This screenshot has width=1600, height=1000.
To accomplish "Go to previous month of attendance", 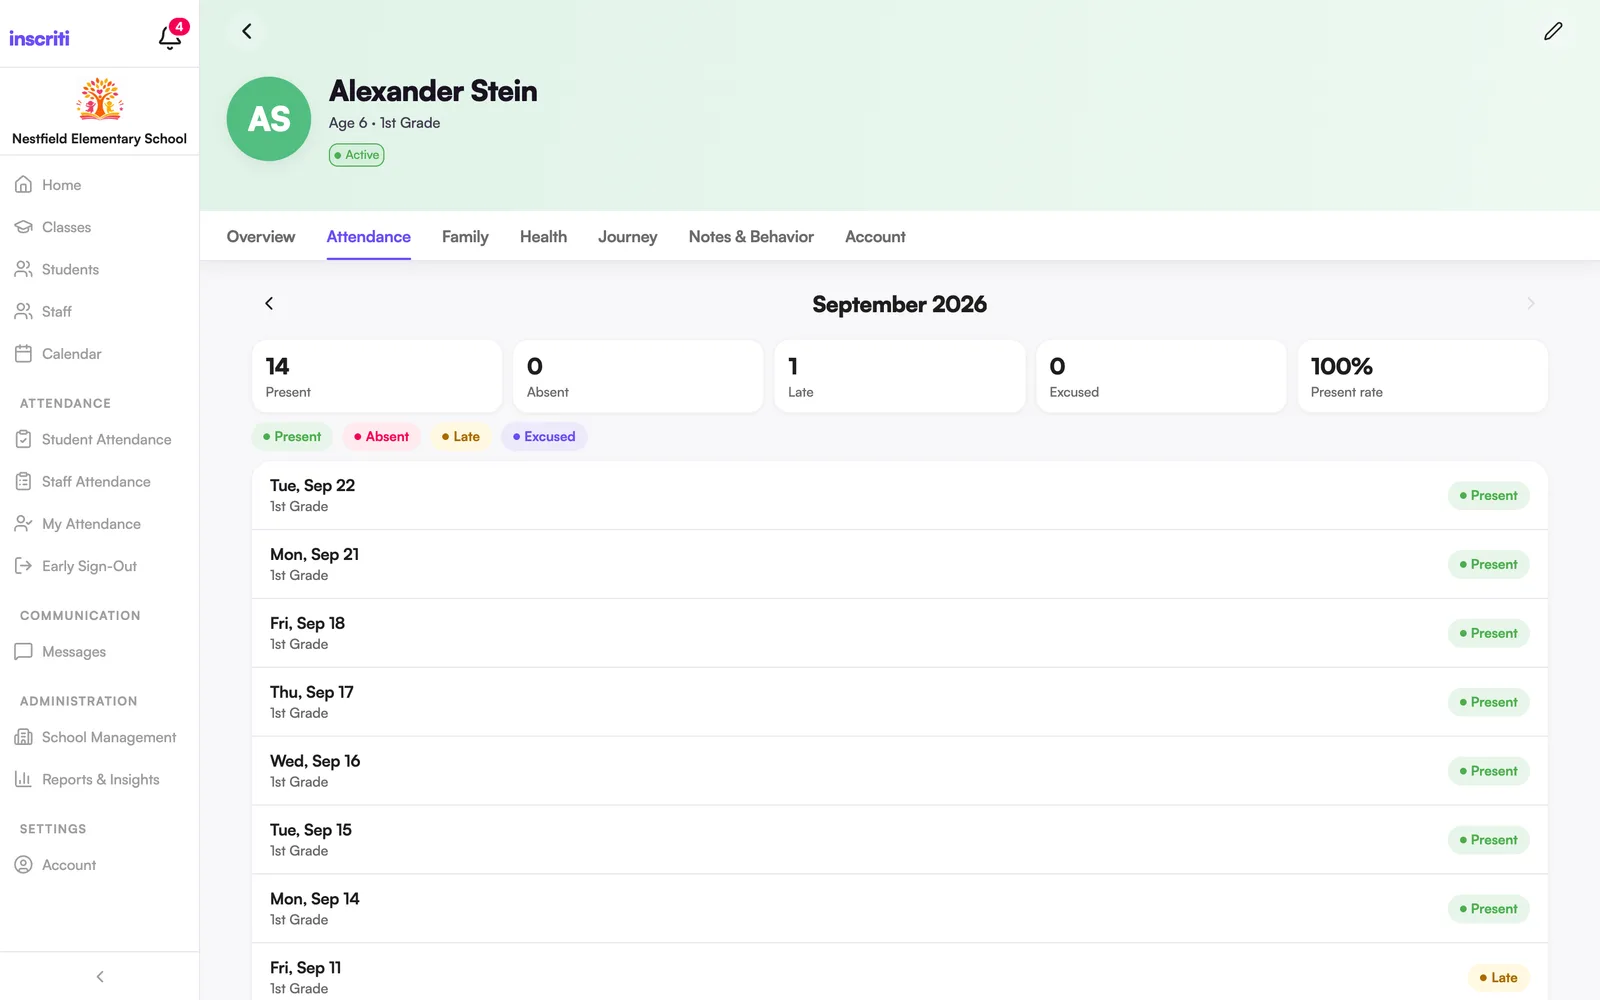I will [x=269, y=303].
